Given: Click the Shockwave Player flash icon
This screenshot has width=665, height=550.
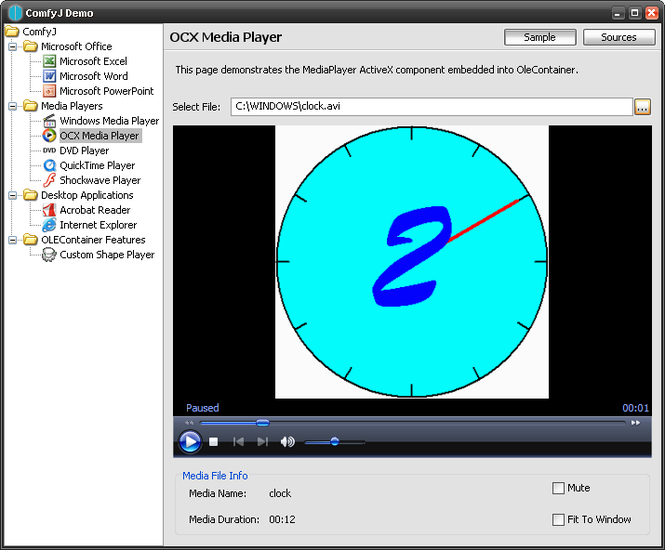Looking at the screenshot, I should (50, 180).
